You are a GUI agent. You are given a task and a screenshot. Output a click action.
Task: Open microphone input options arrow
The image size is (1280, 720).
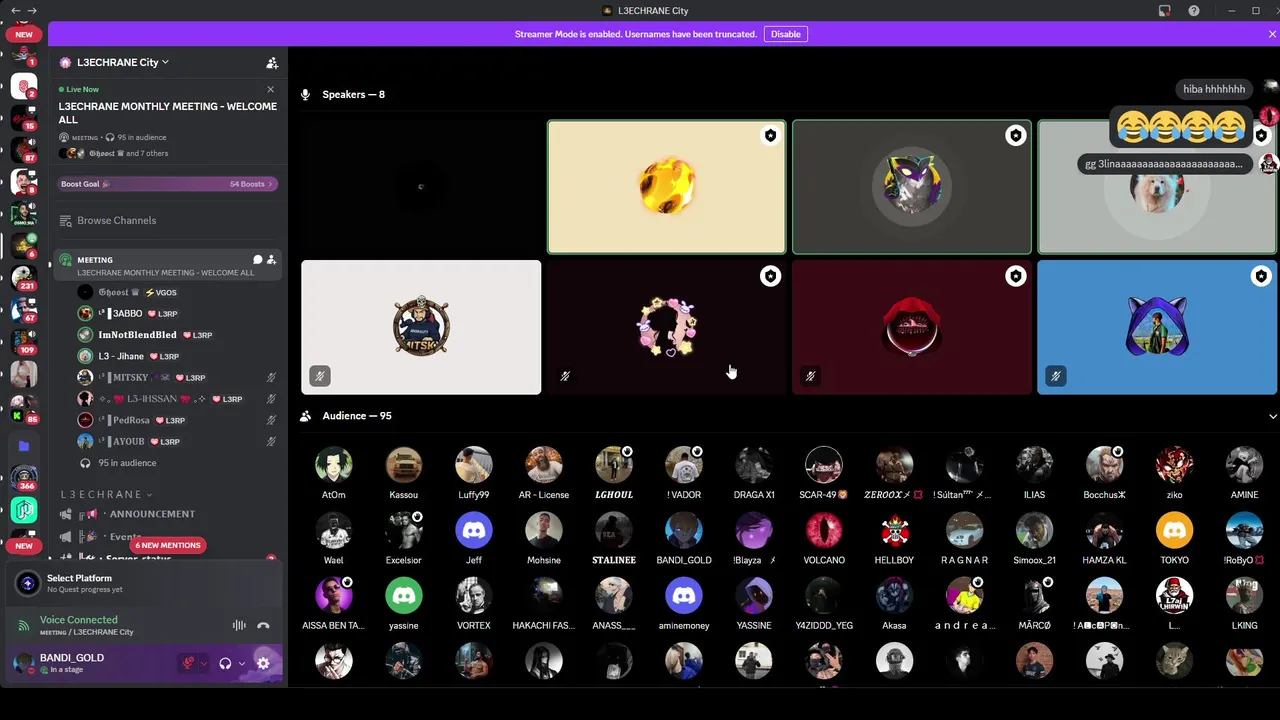[x=203, y=663]
